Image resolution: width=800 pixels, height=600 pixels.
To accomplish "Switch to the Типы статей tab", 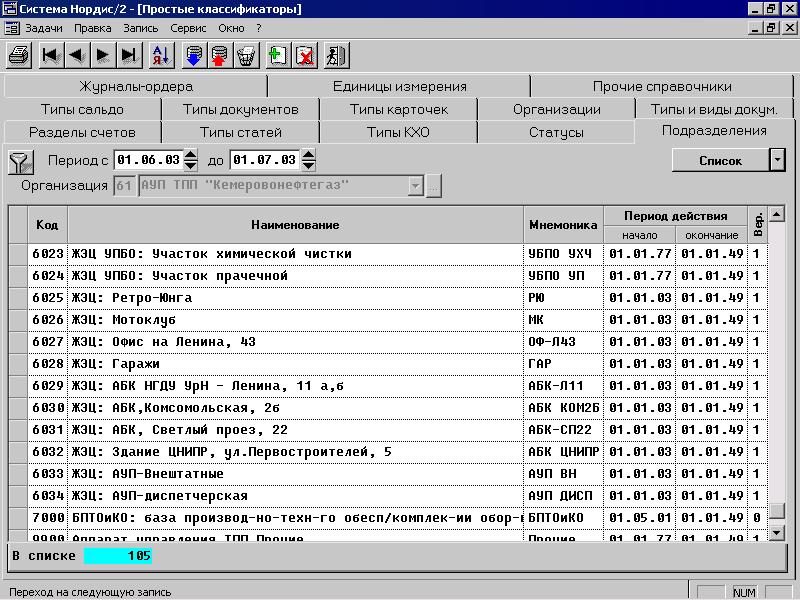I will [x=240, y=132].
